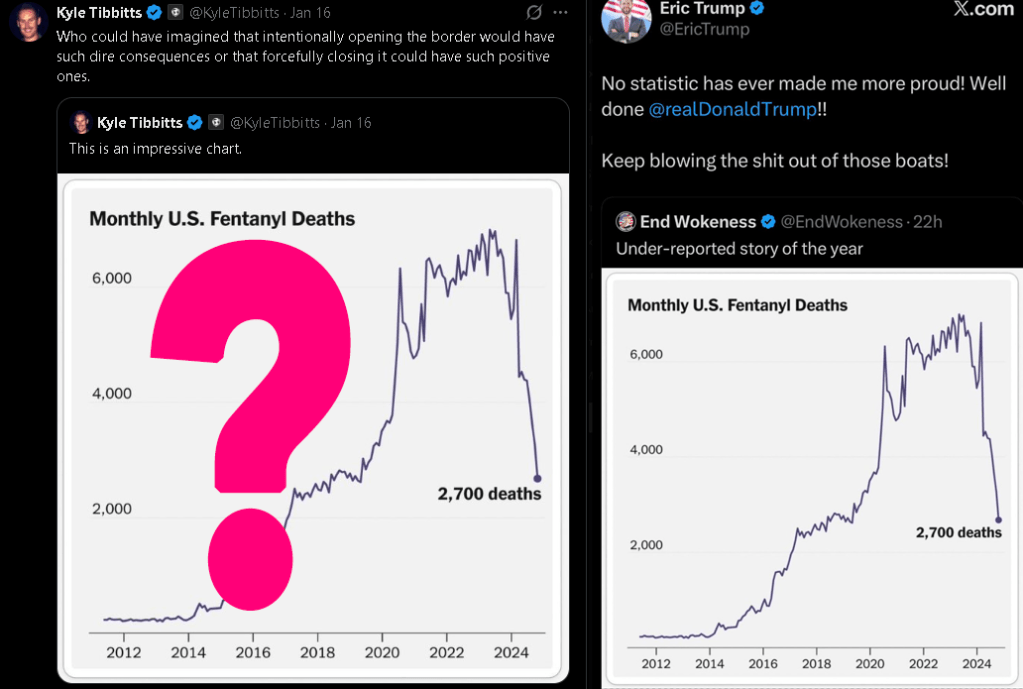Click the affiliation badge next to top Kyle Tibbitts checkmark
This screenshot has width=1023, height=689.
[x=174, y=13]
